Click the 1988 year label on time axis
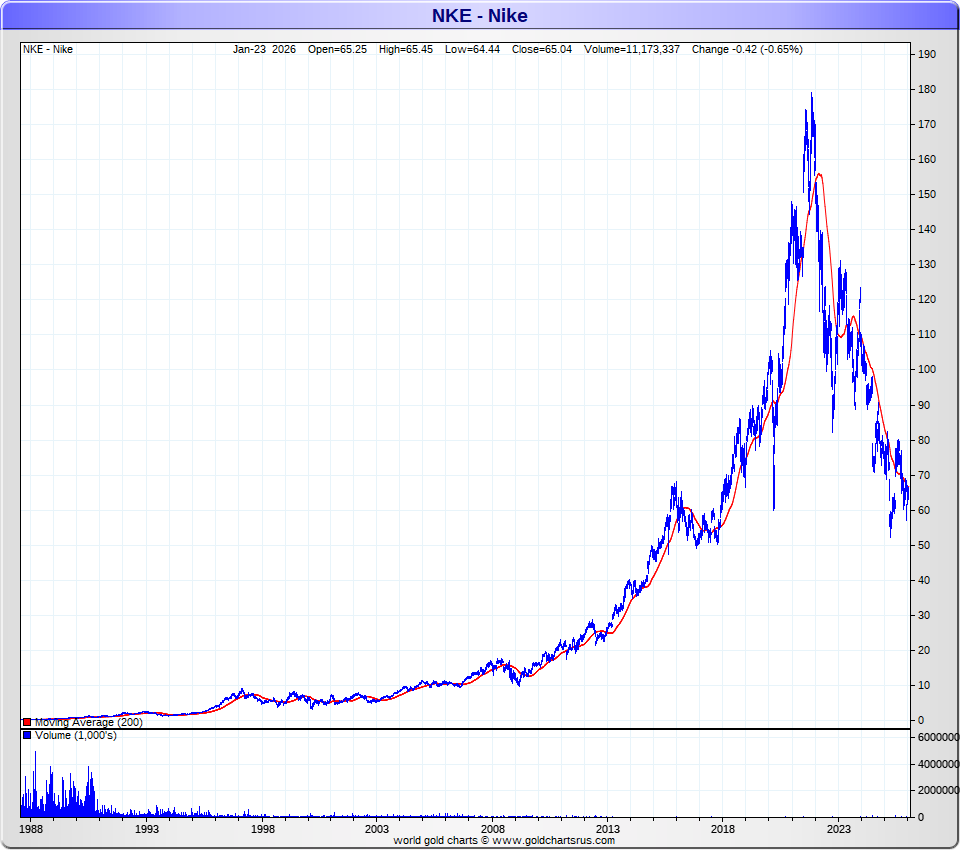 click(x=31, y=829)
